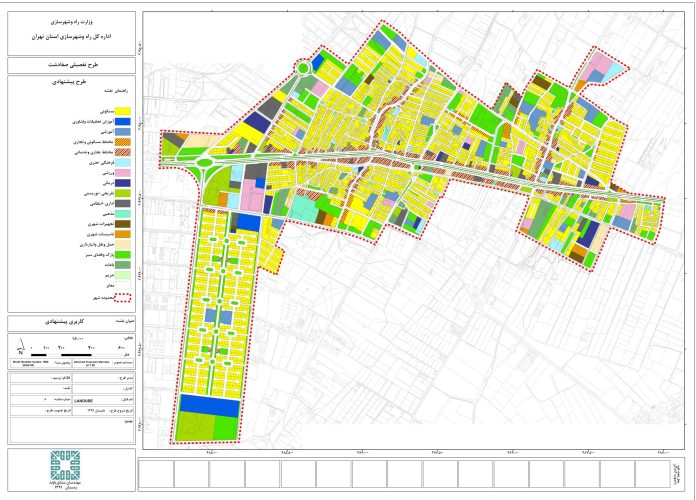Select the muted green gardens legend swatch
The image size is (696, 500).
pos(123,265)
